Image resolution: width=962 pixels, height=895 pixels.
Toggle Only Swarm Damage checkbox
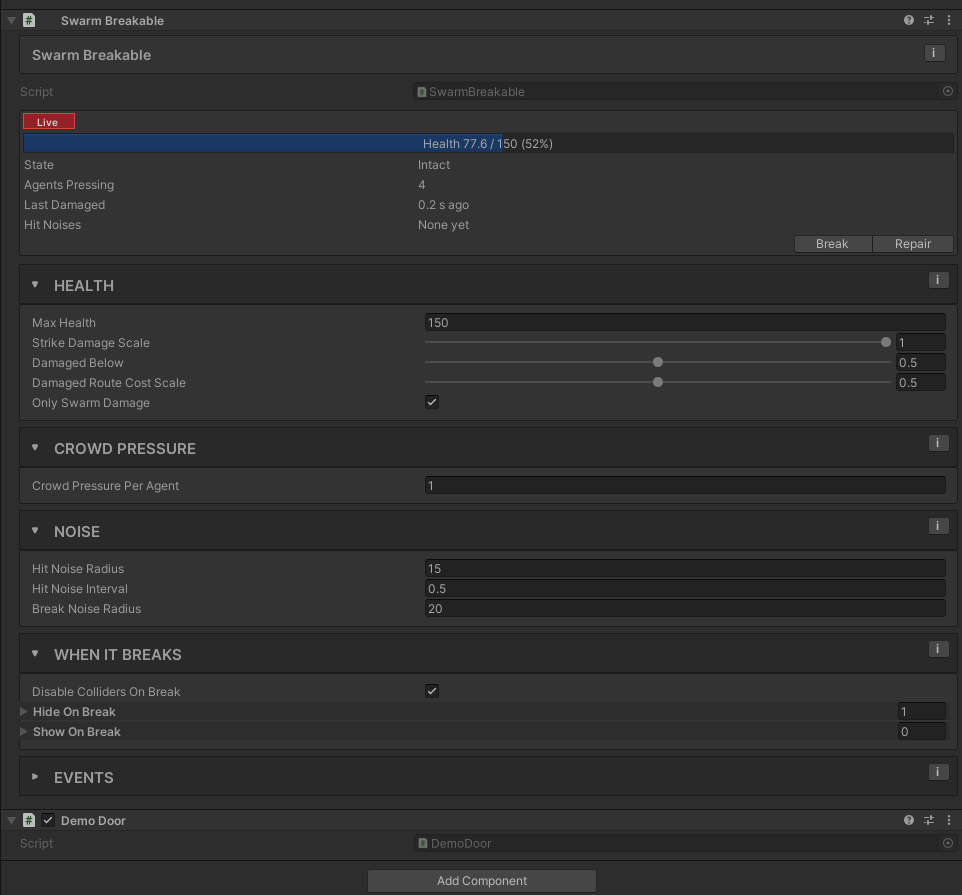pyautogui.click(x=432, y=402)
